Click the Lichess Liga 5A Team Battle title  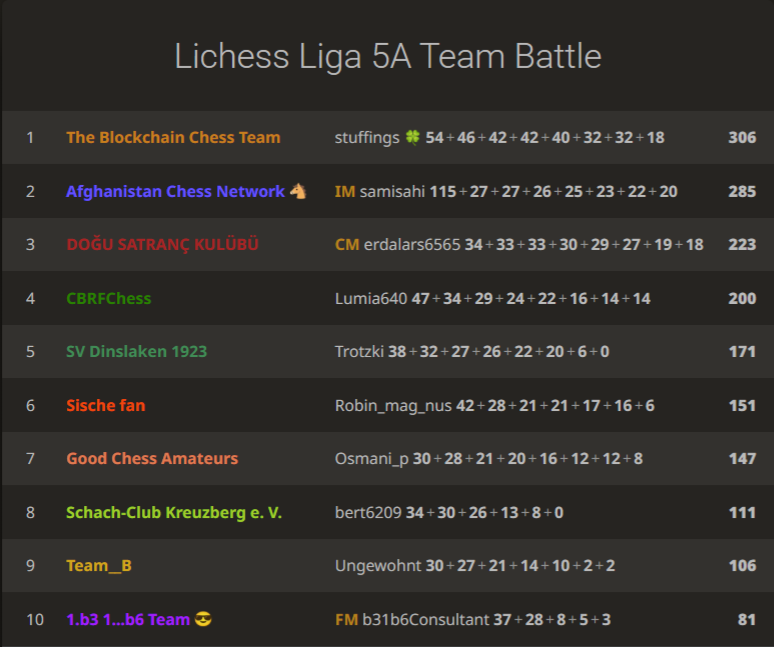coord(388,56)
